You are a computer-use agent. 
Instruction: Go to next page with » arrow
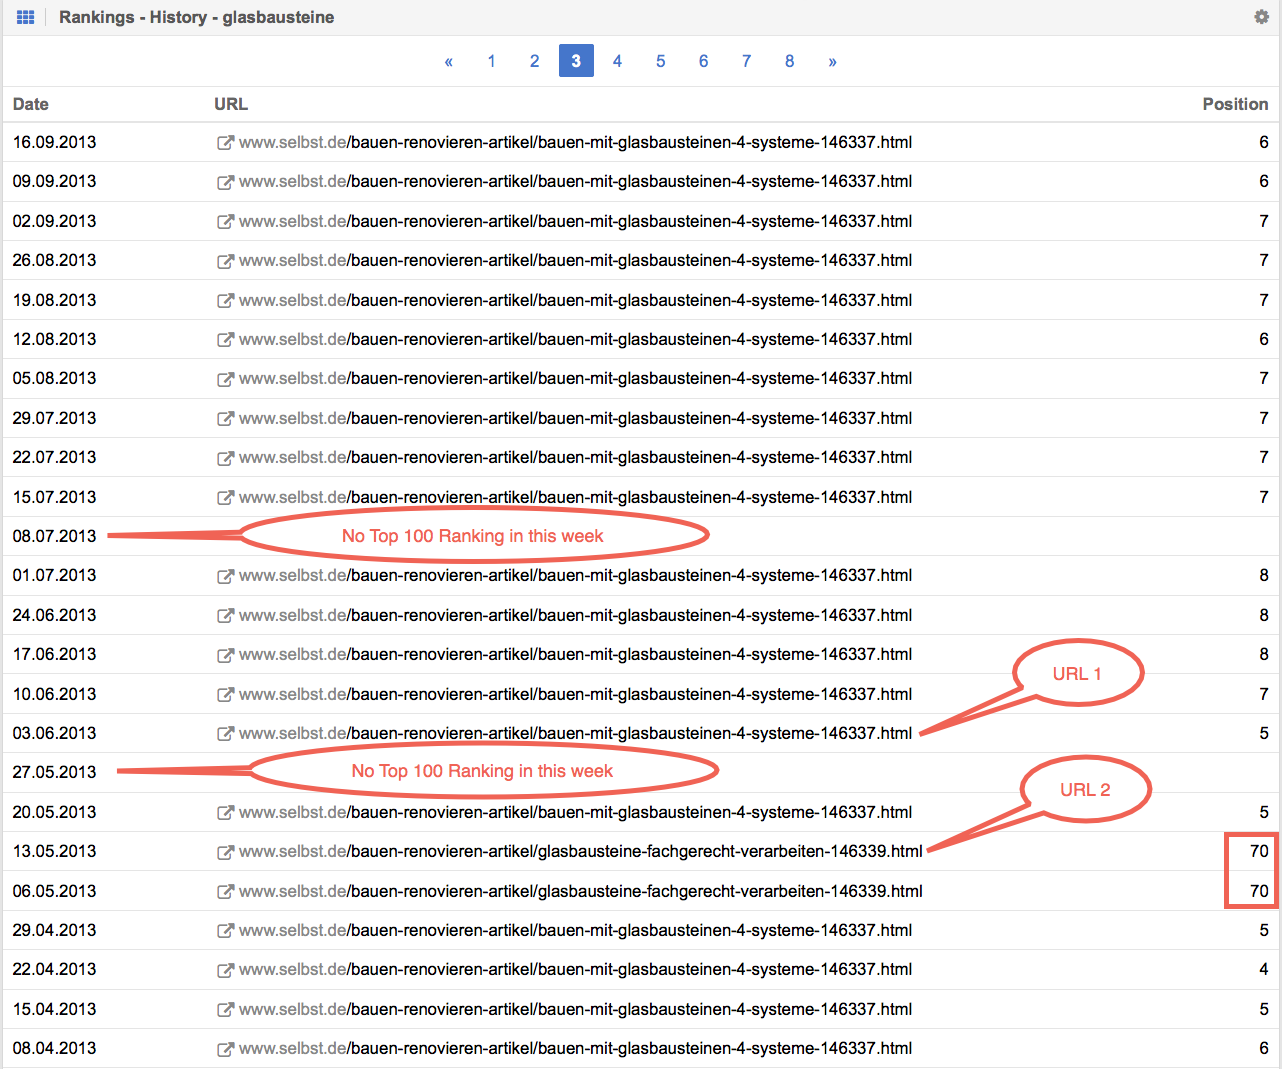(x=832, y=61)
